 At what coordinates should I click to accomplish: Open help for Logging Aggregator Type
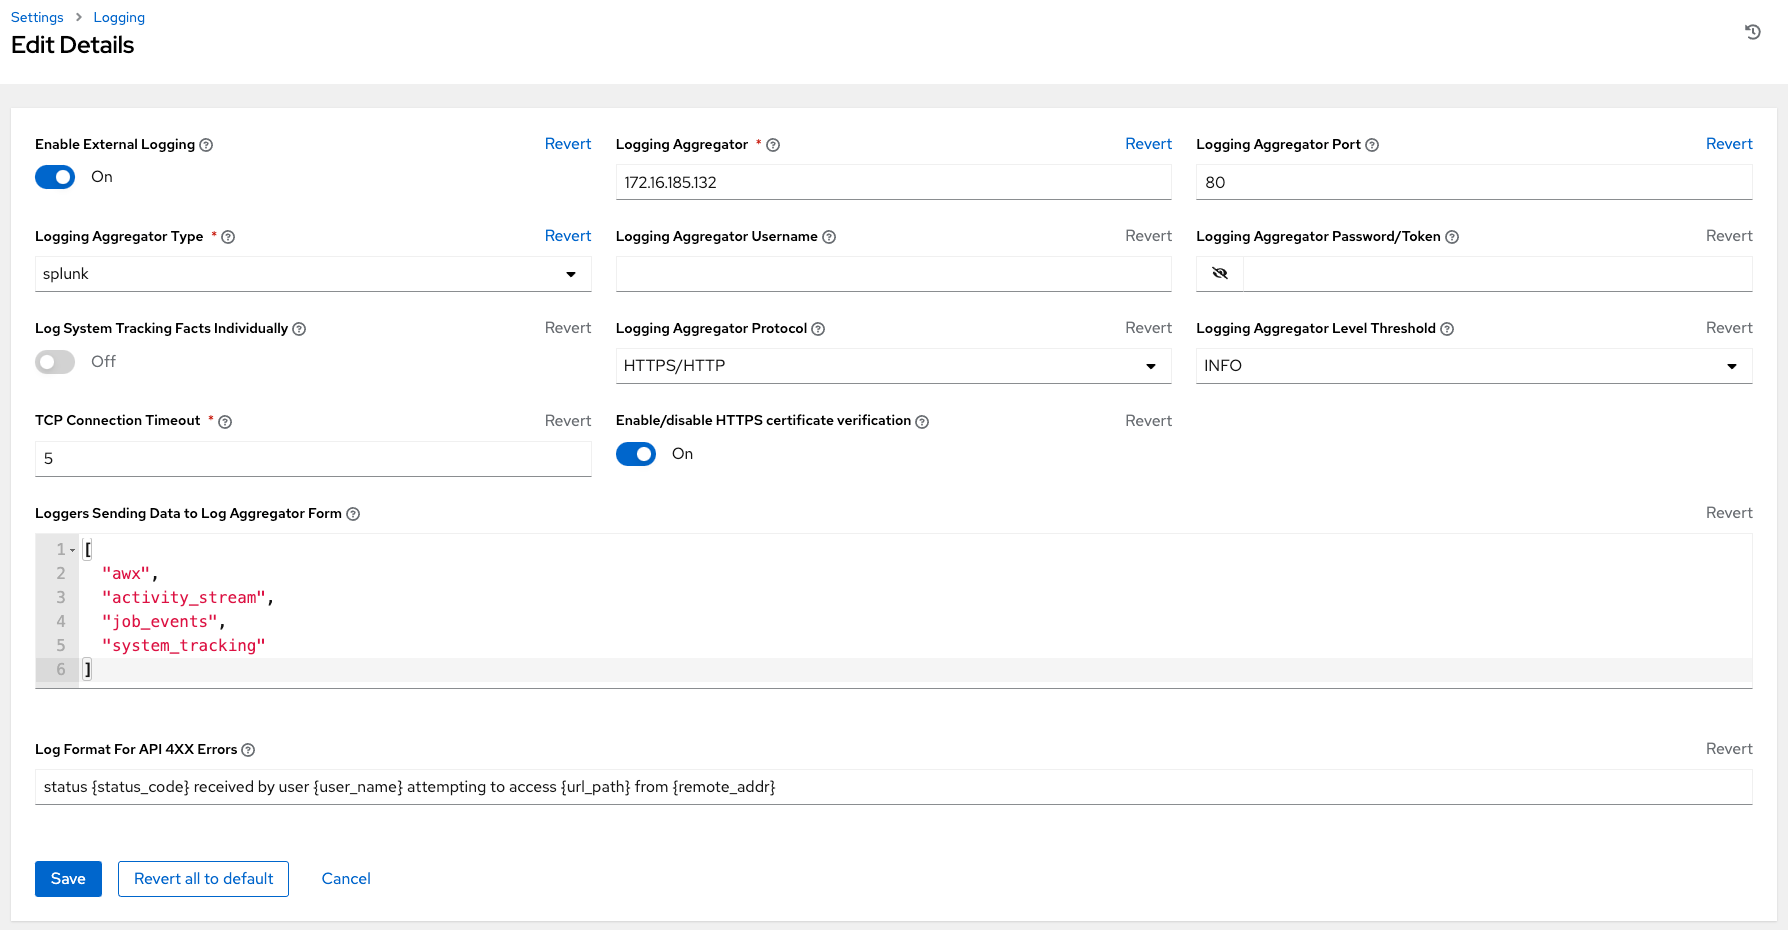click(228, 237)
